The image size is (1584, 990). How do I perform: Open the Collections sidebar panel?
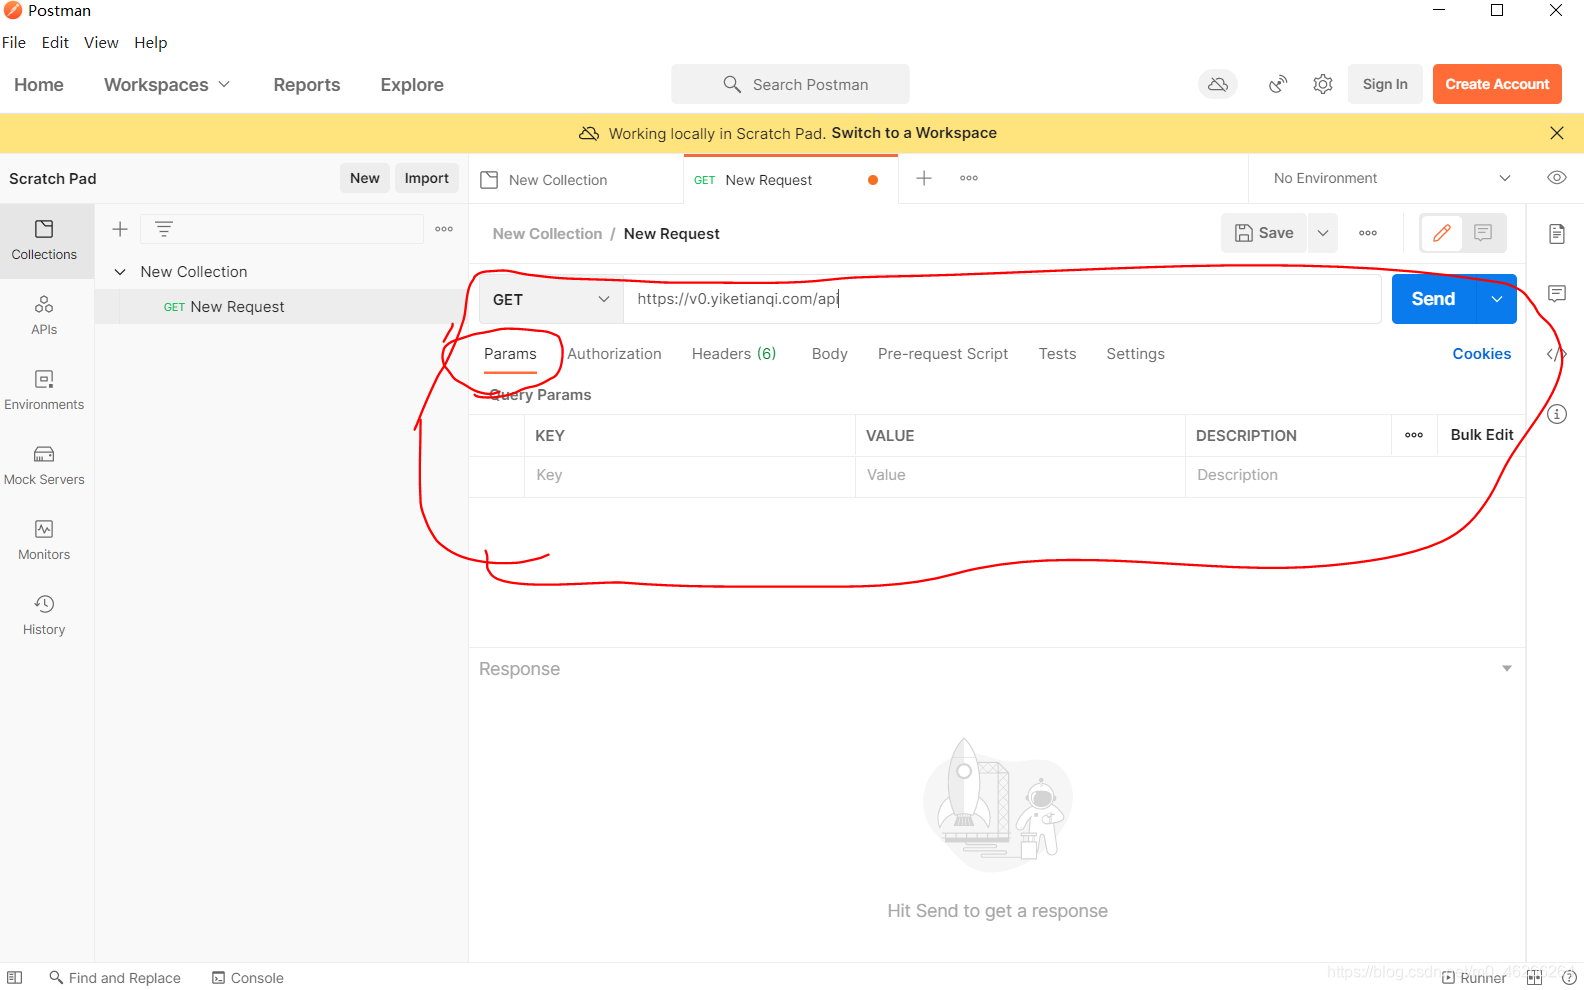click(x=44, y=240)
